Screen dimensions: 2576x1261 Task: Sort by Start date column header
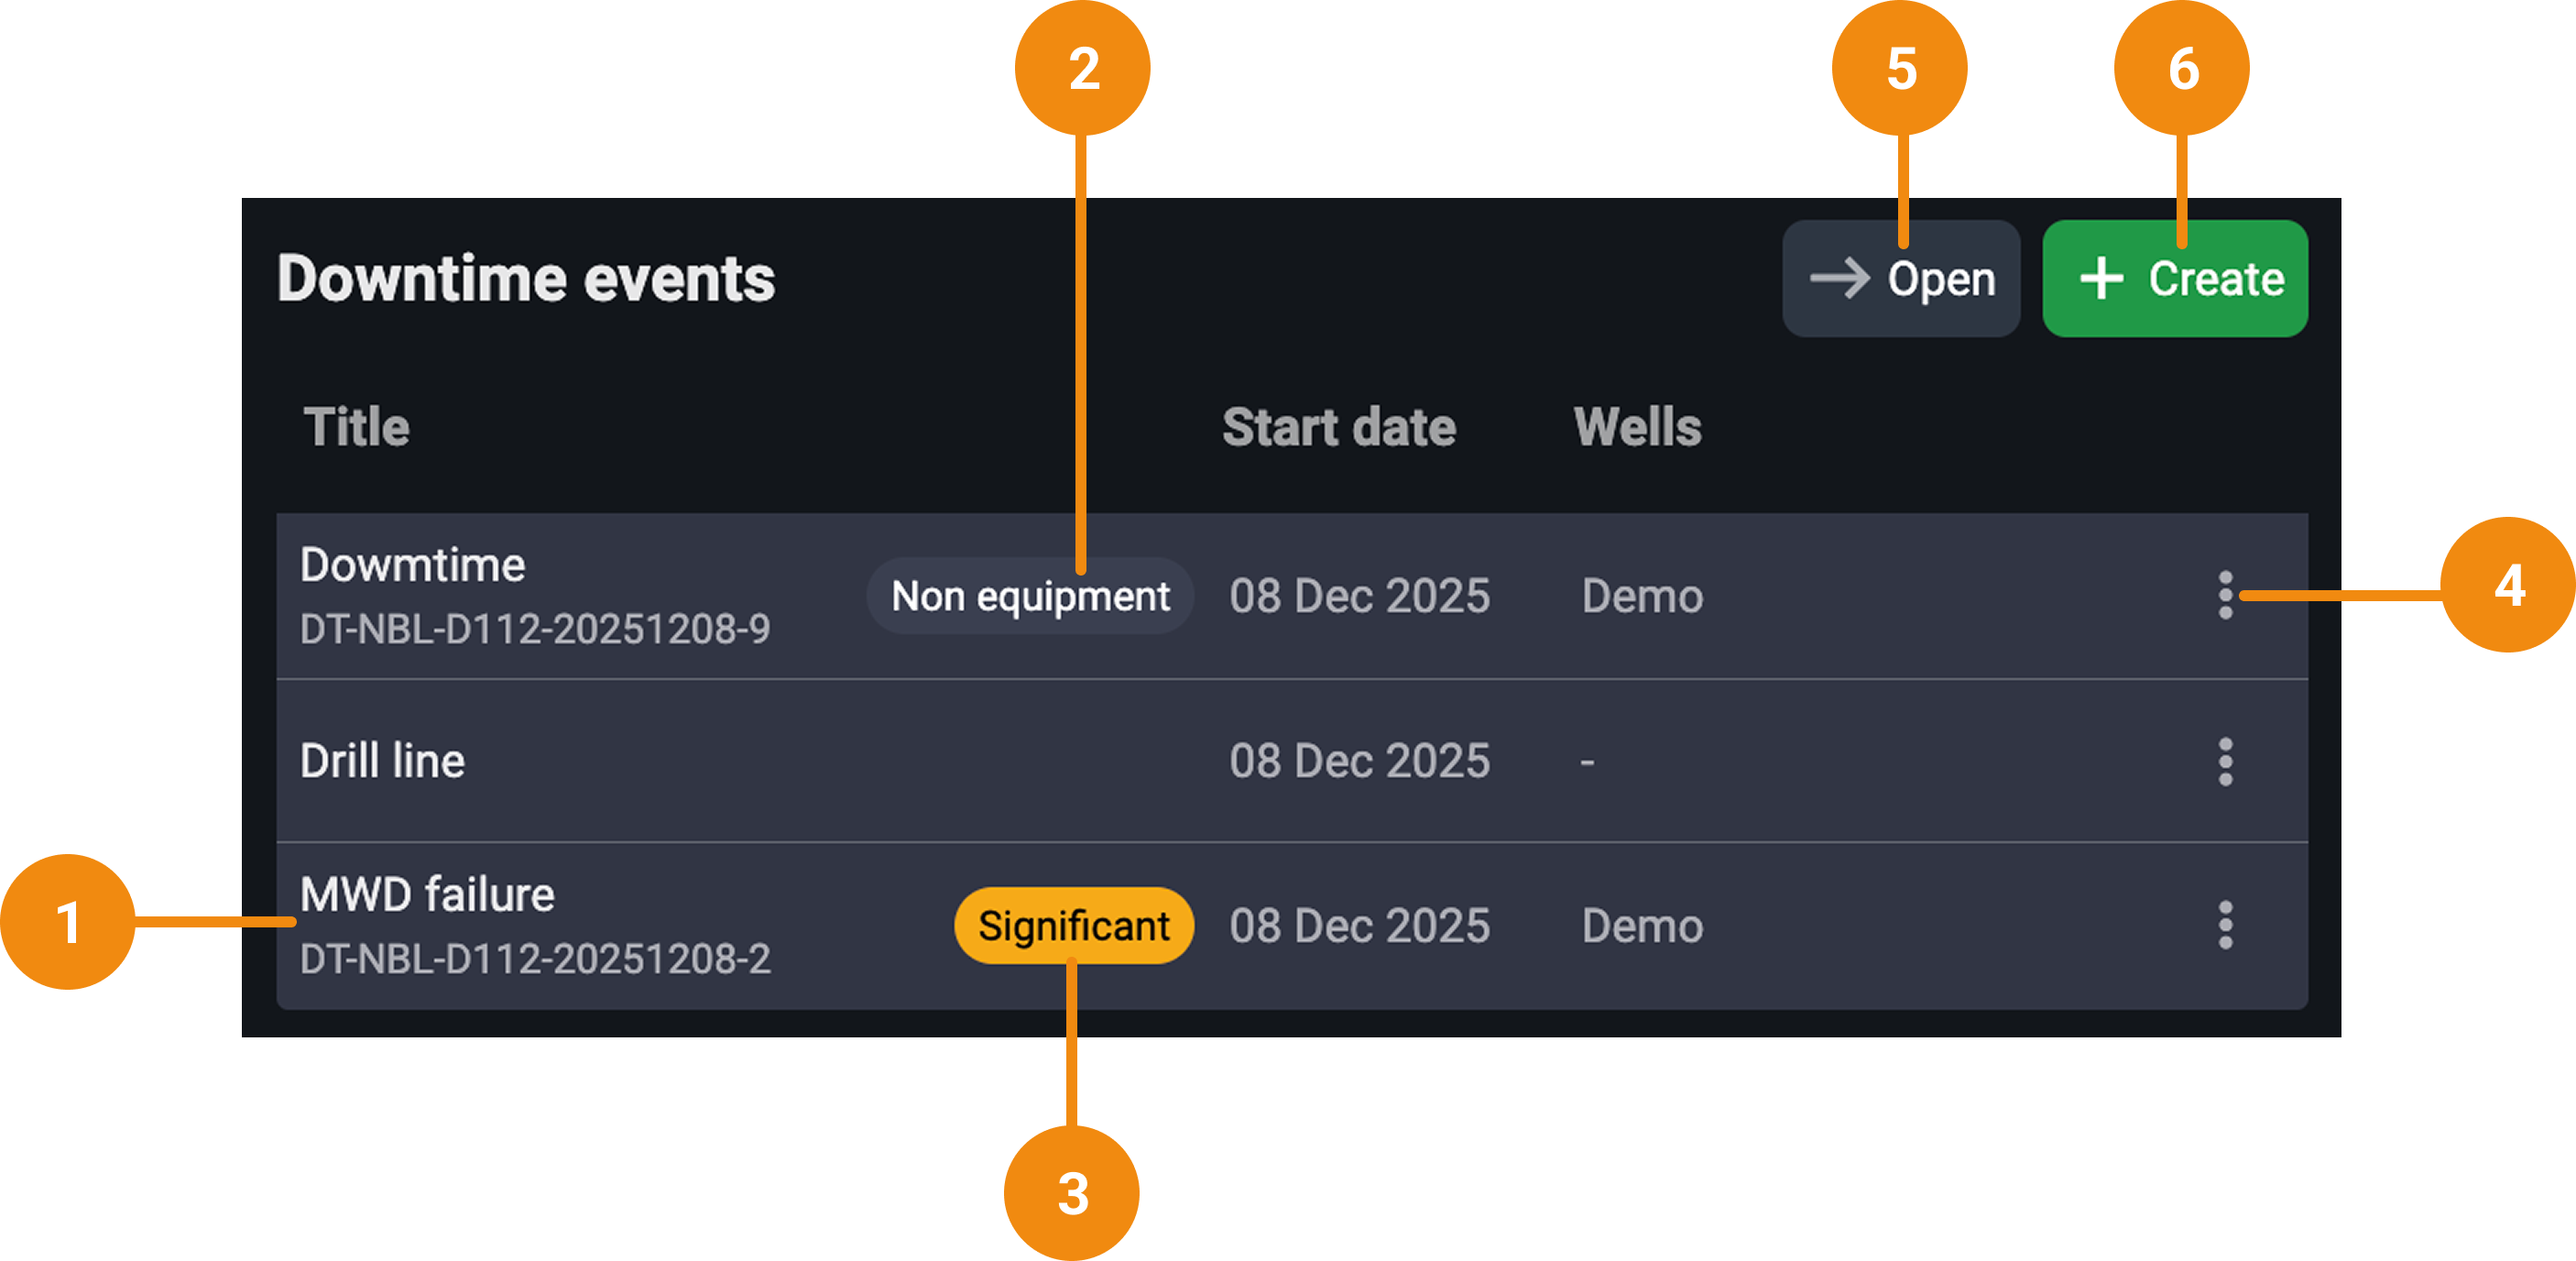[x=1339, y=427]
